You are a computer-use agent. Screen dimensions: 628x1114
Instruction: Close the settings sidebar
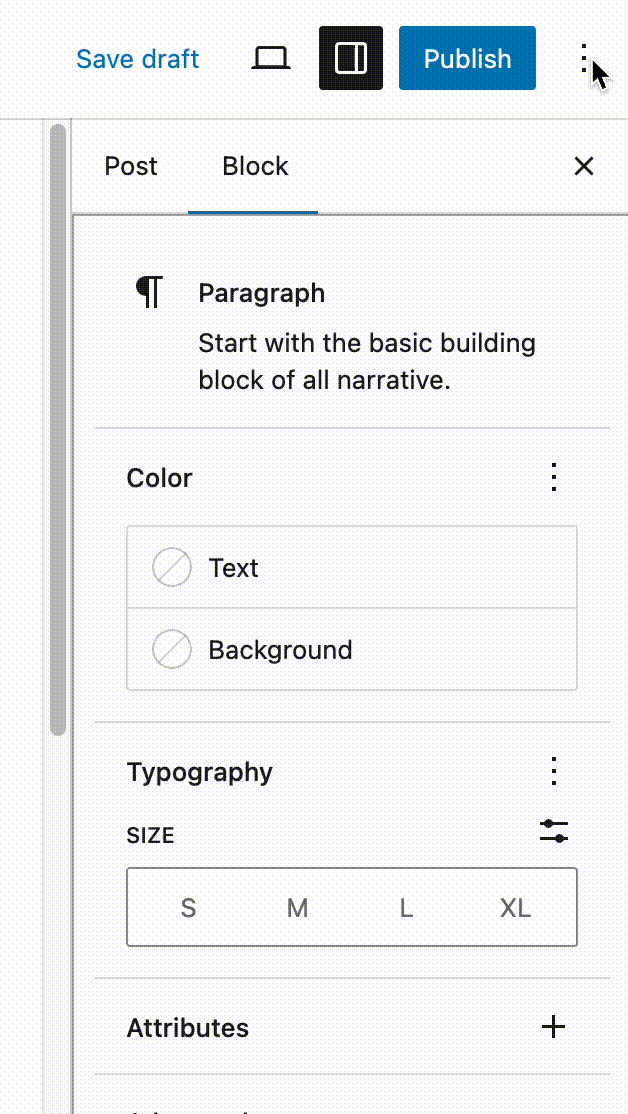coord(584,166)
